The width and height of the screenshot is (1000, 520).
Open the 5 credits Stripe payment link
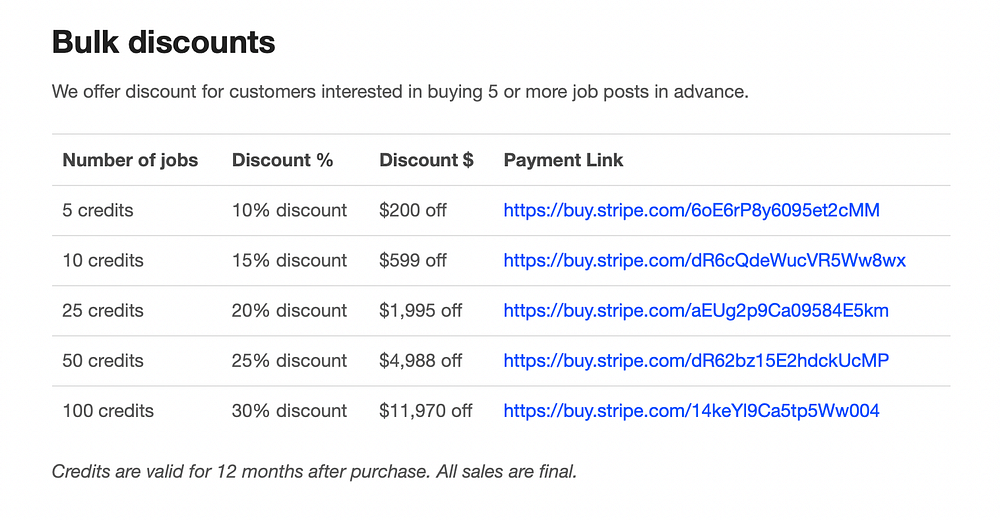click(691, 210)
